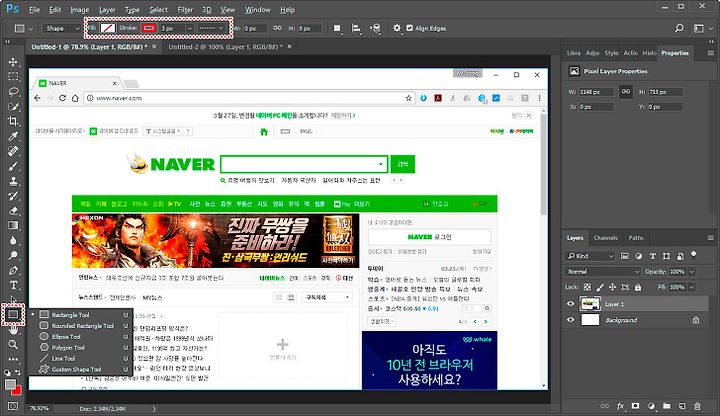
Task: Toggle Quick Mask mode icon
Action: click(13, 406)
